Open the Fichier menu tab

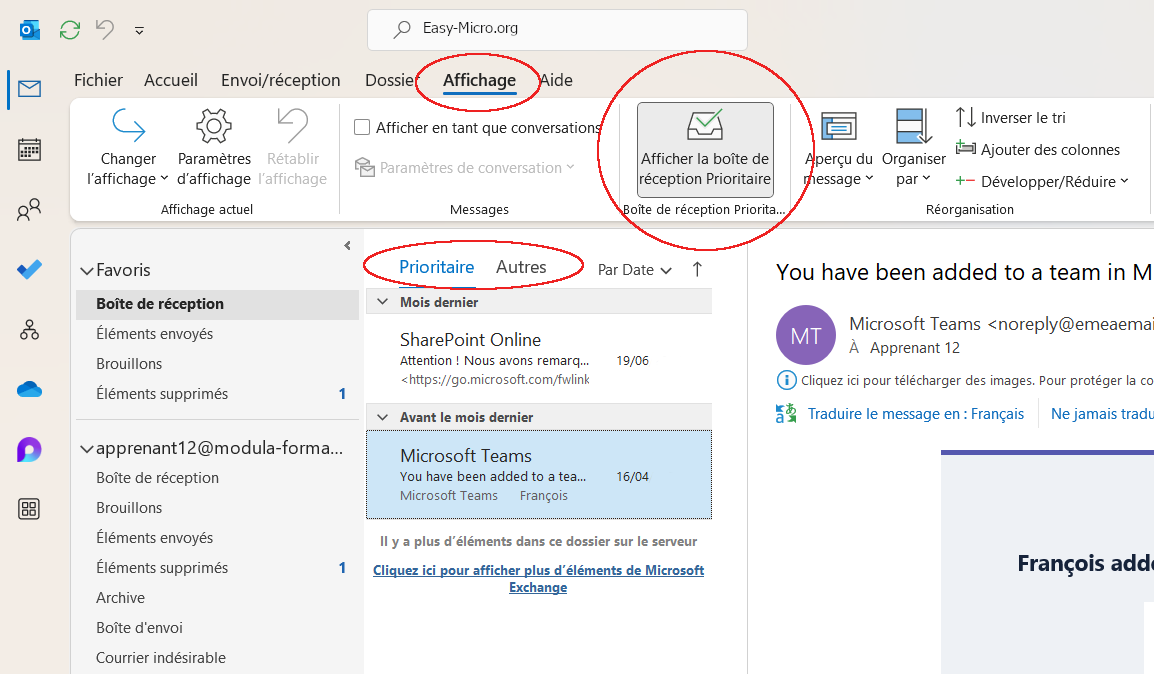[x=98, y=80]
